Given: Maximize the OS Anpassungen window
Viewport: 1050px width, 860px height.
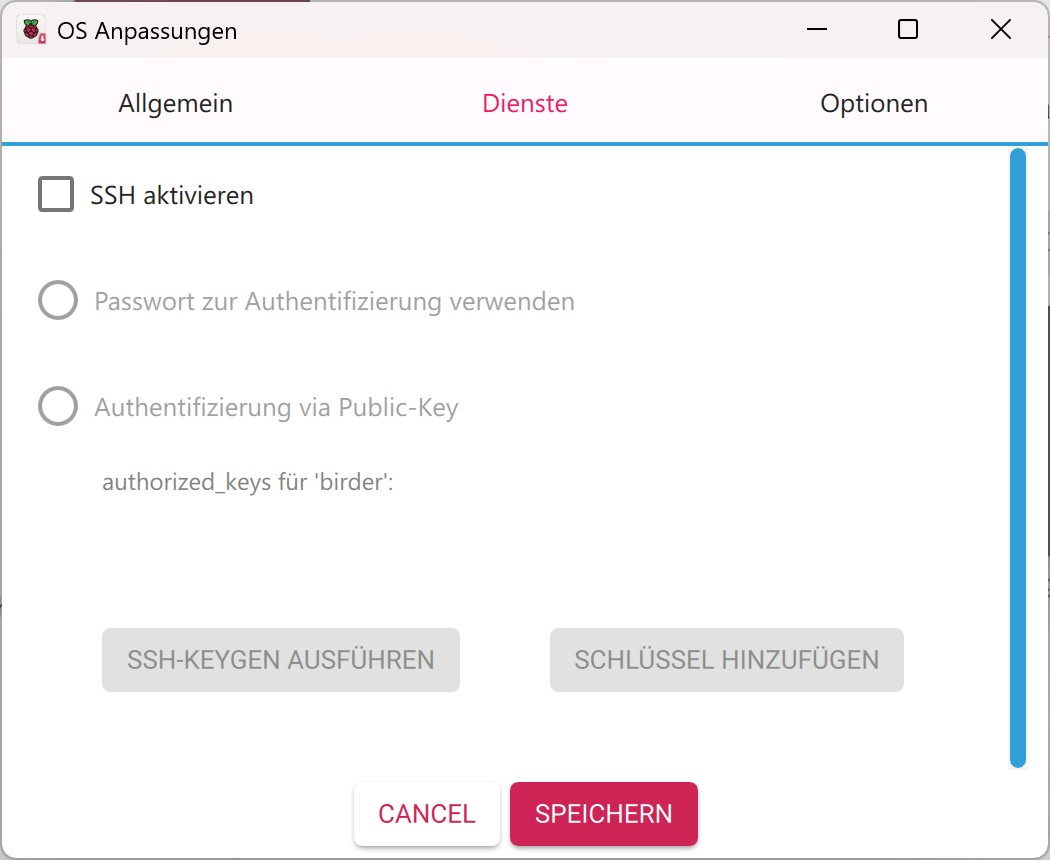Looking at the screenshot, I should [x=908, y=30].
